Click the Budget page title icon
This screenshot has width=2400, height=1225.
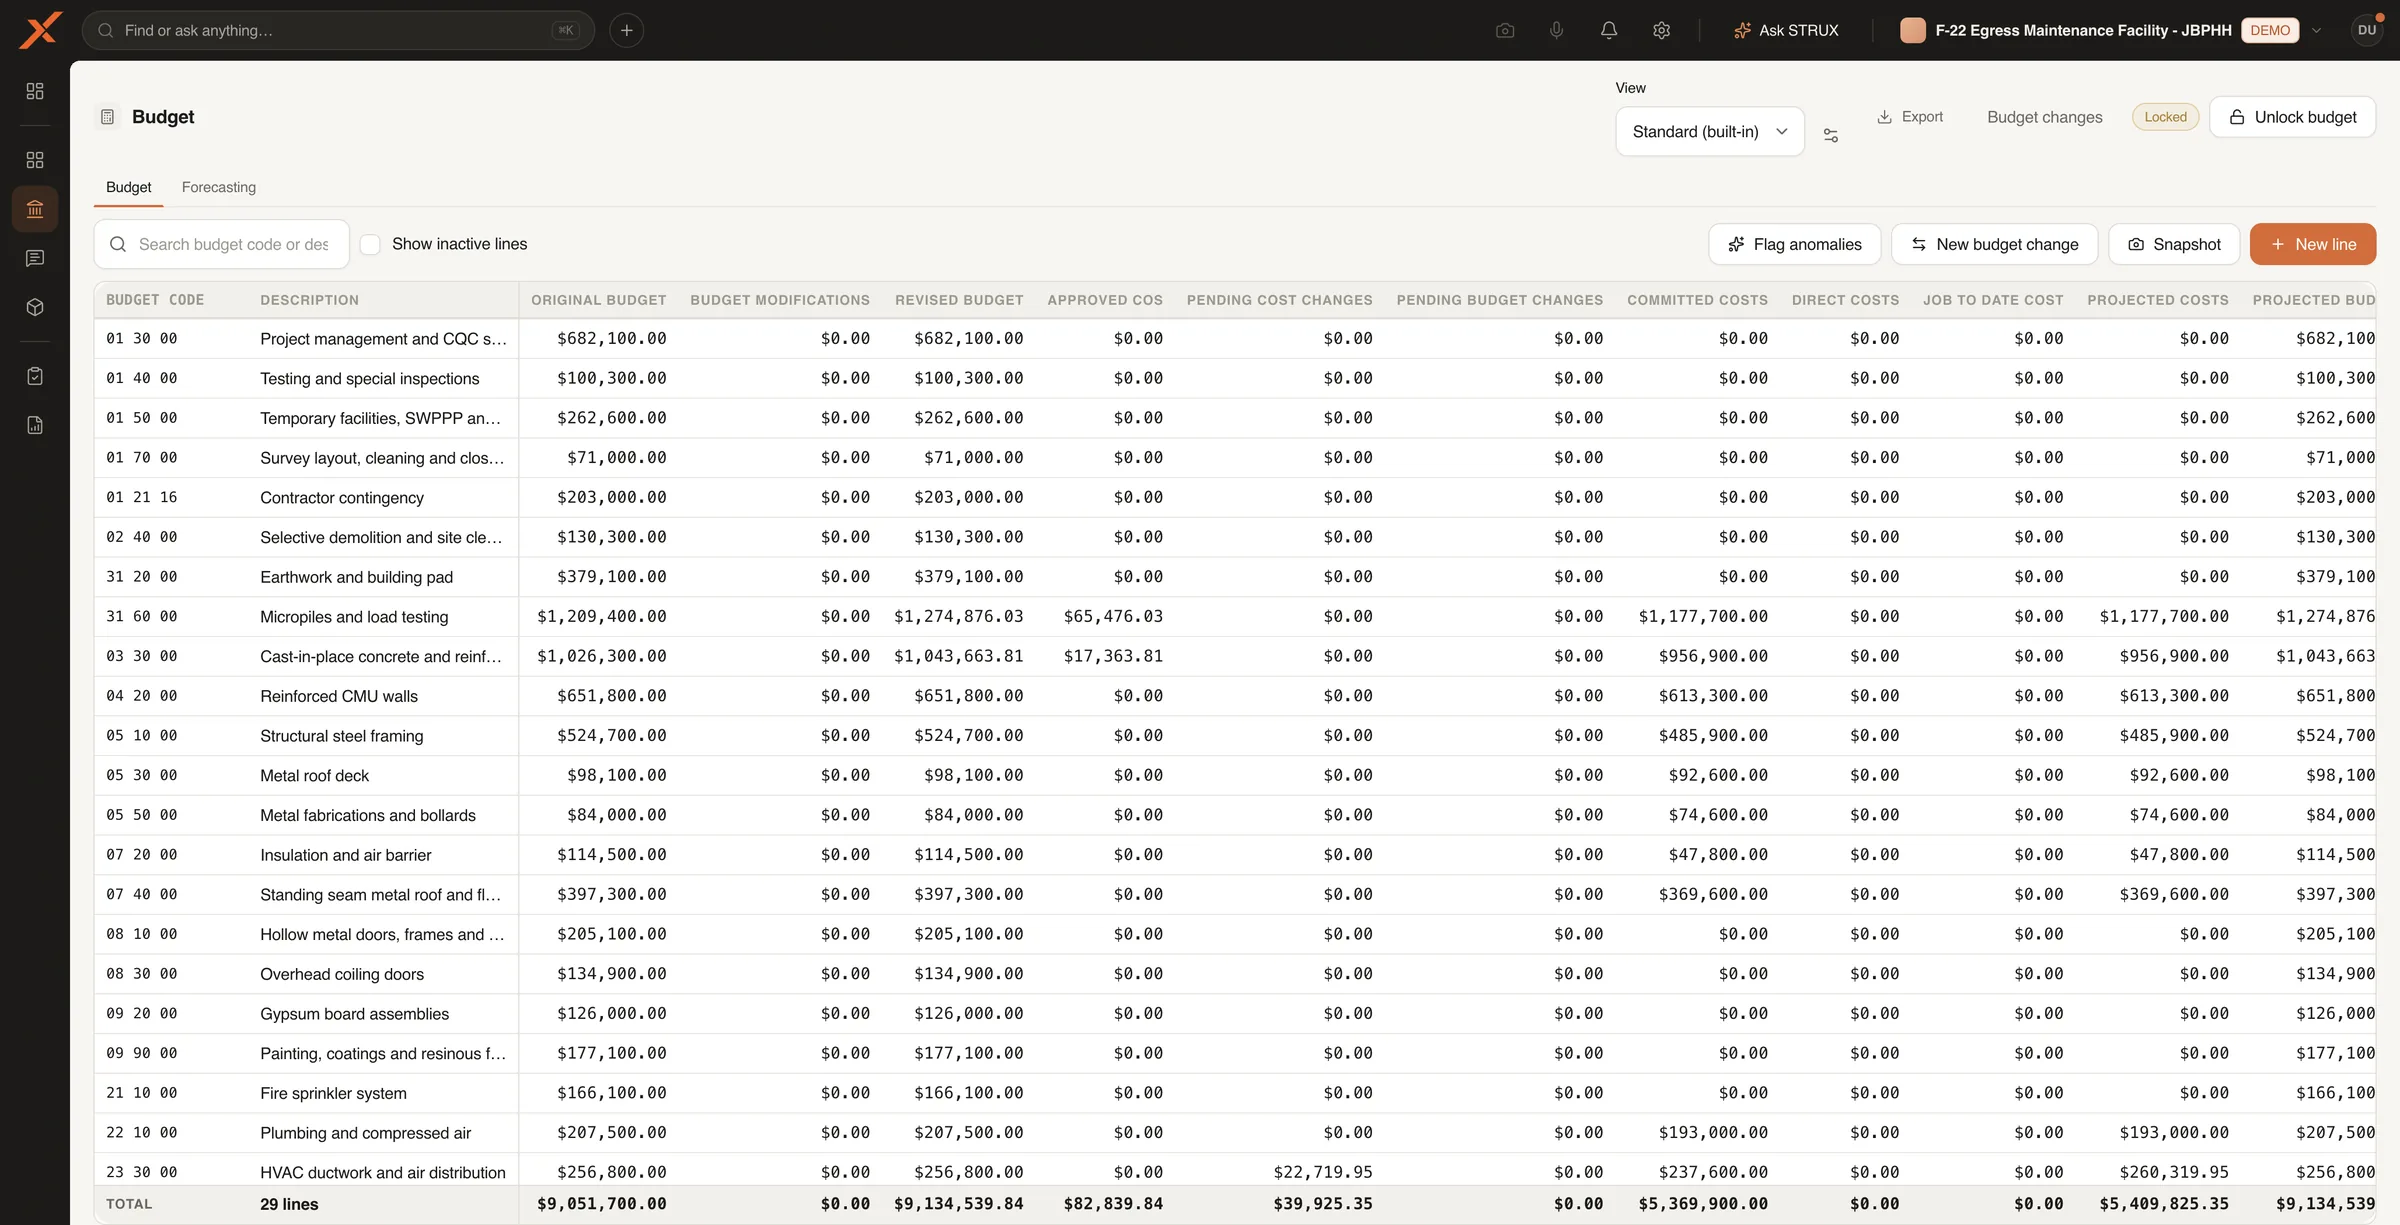pyautogui.click(x=108, y=117)
